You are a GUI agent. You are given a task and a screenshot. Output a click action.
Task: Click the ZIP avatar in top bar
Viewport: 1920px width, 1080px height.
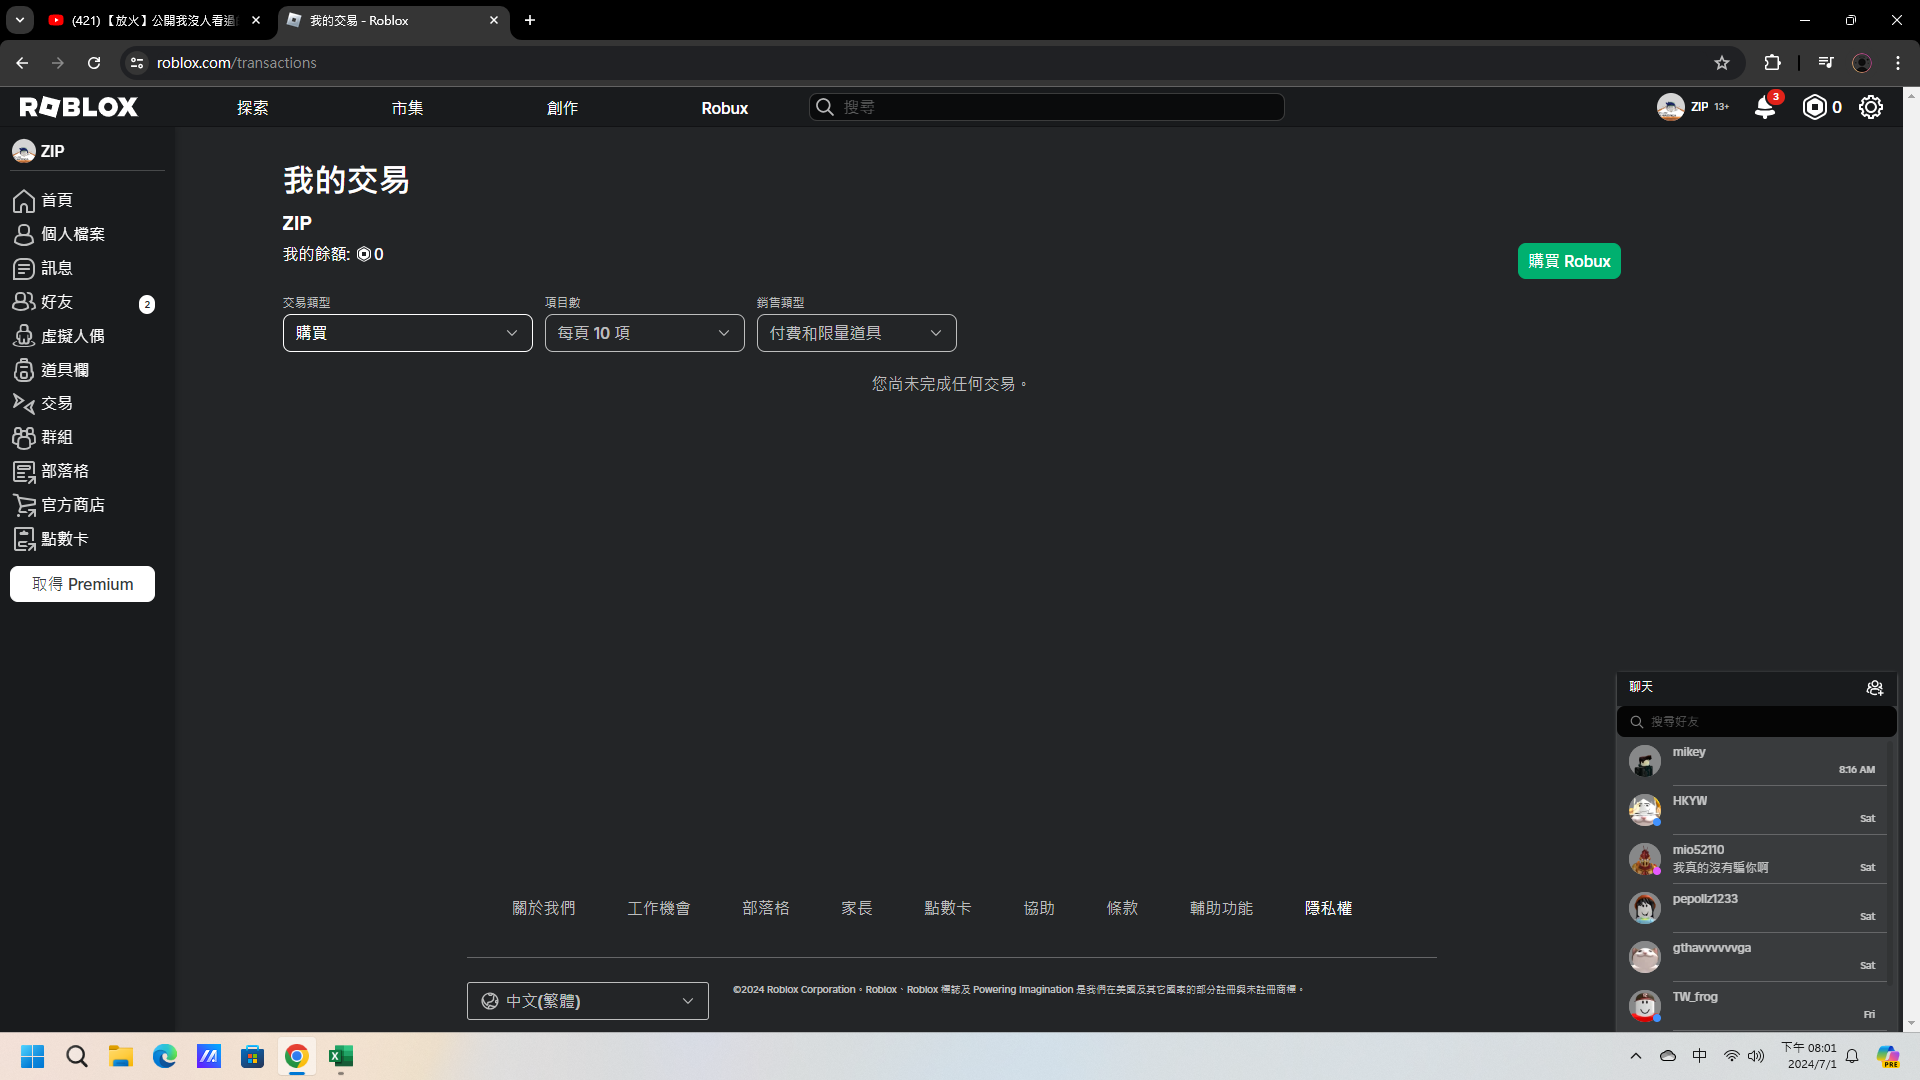1670,107
